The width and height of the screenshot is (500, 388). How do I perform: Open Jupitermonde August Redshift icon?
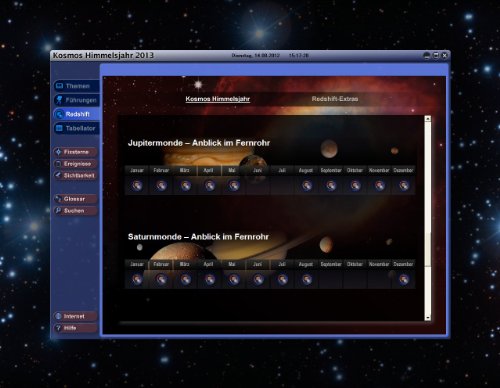(307, 185)
